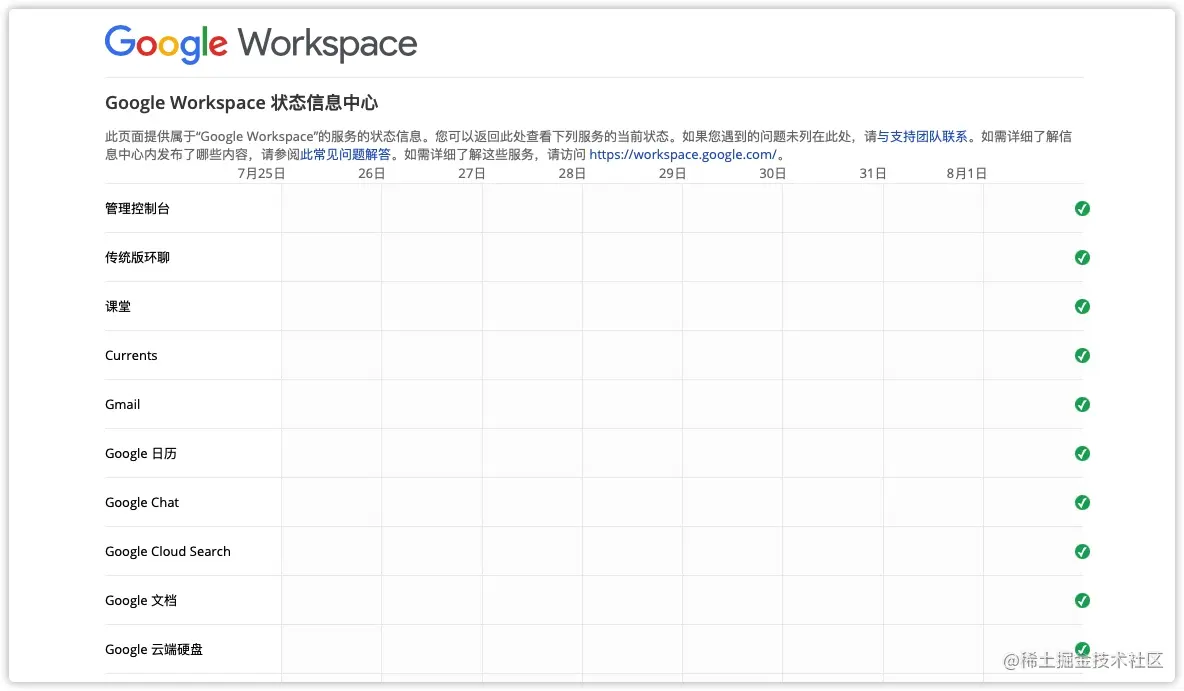1184x691 pixels.
Task: Click green status check for Google 文档
Action: tap(1082, 601)
